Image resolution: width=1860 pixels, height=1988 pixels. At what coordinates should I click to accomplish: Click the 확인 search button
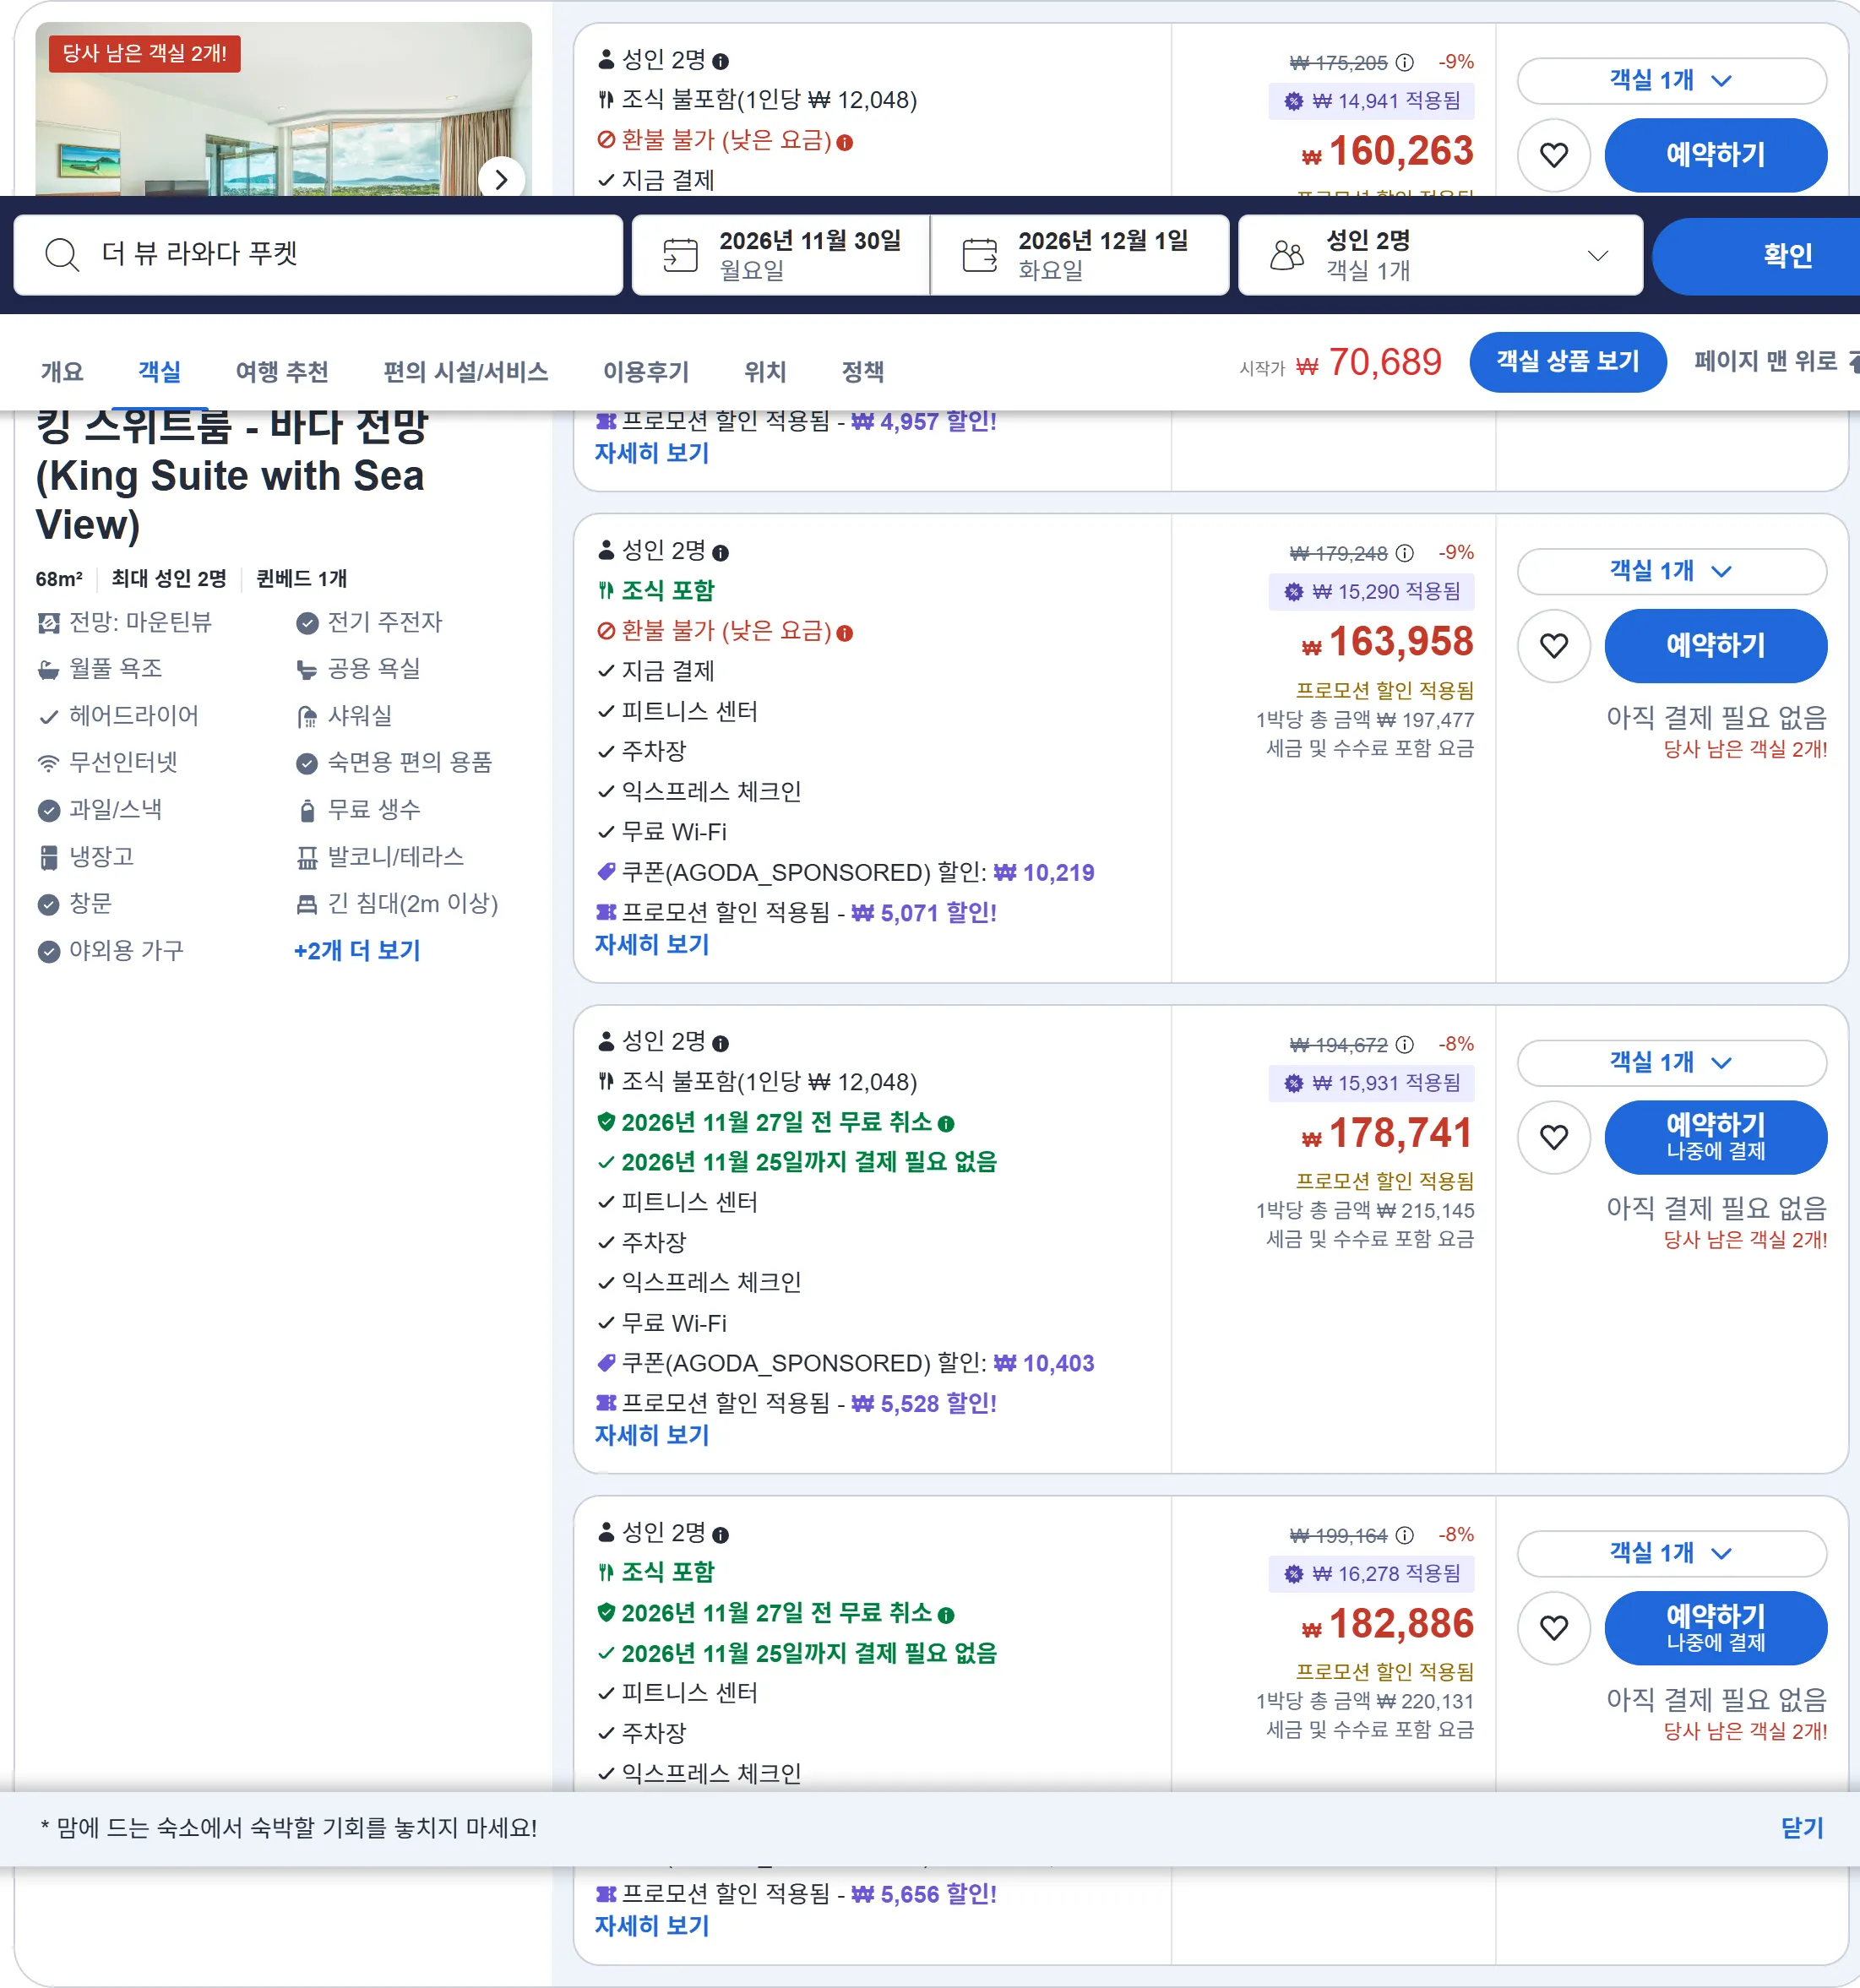[1757, 256]
